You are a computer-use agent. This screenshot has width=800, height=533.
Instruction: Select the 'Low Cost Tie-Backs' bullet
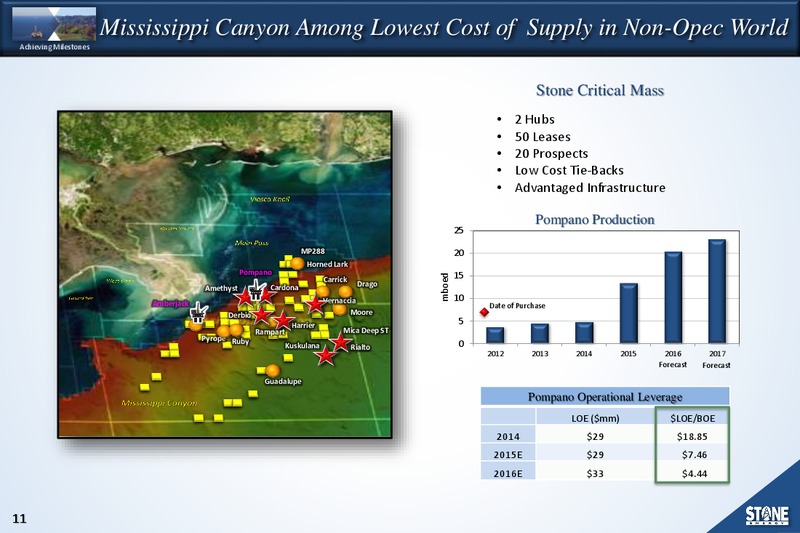tap(569, 170)
